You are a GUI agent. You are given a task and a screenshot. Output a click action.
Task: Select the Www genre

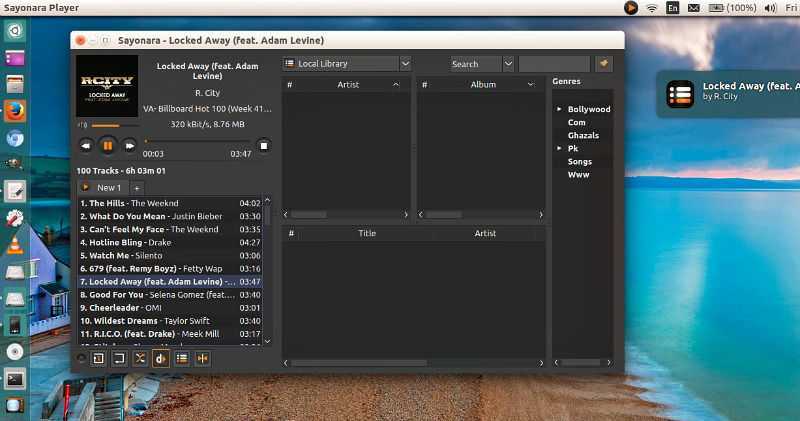tap(579, 175)
